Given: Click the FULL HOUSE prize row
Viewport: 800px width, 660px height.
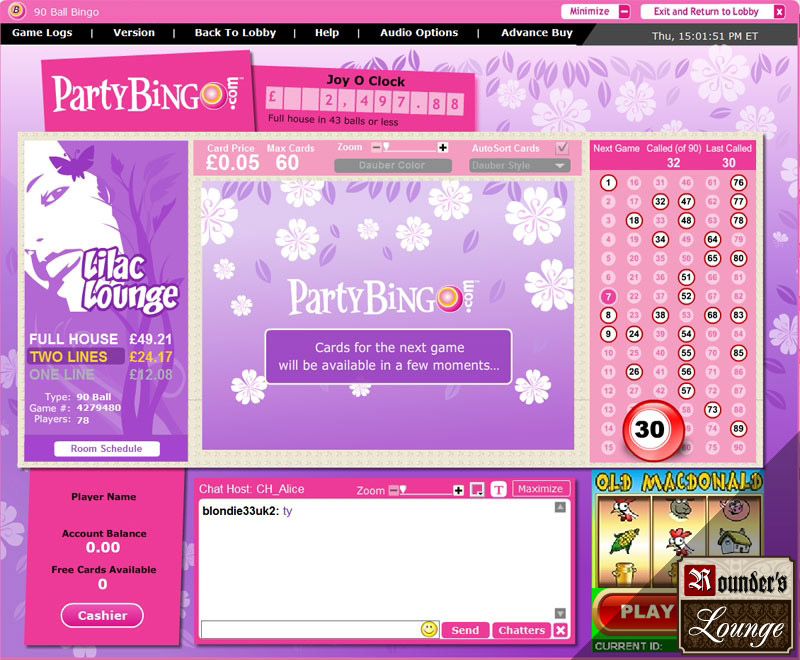Looking at the screenshot, I should [x=101, y=339].
